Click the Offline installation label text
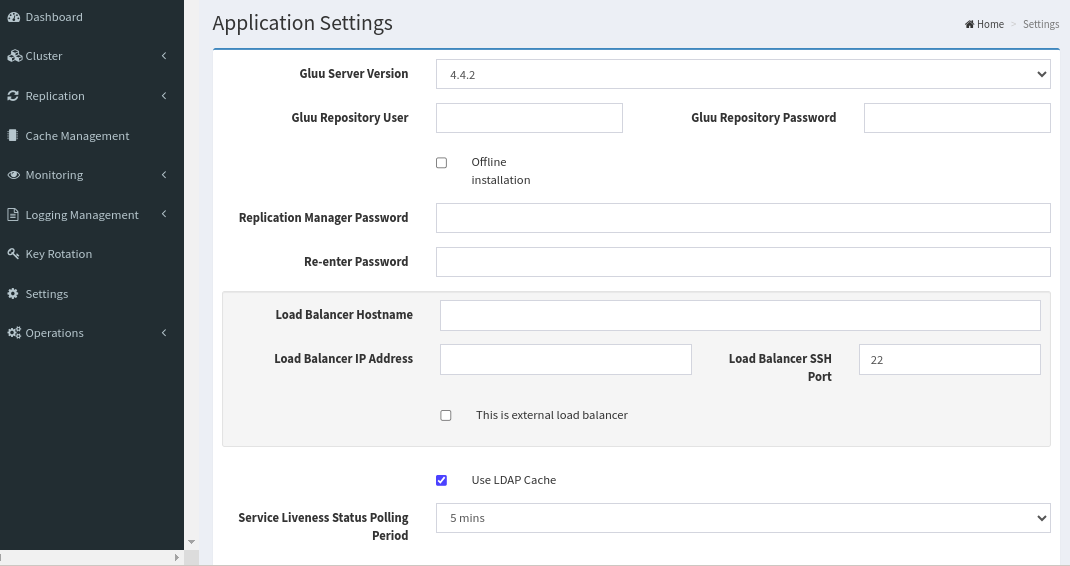Screen dimensions: 1070x566 click(500, 171)
